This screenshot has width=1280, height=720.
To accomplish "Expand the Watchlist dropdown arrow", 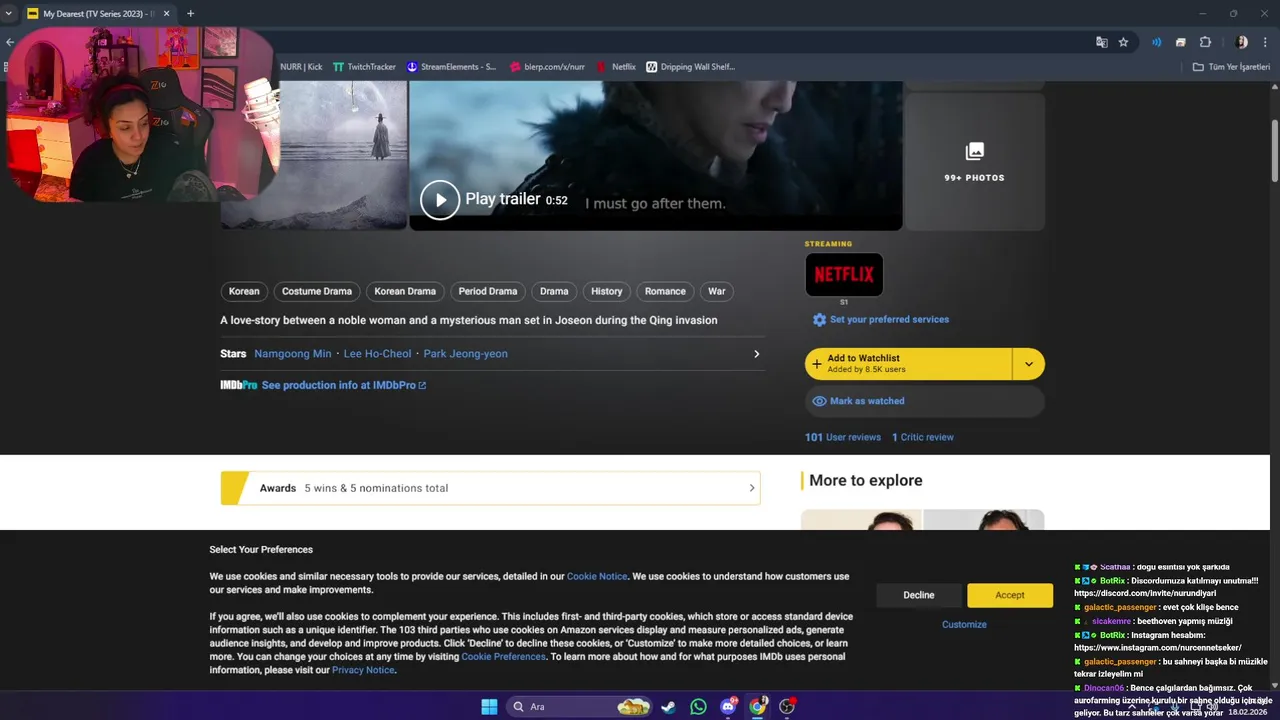I will [1029, 364].
